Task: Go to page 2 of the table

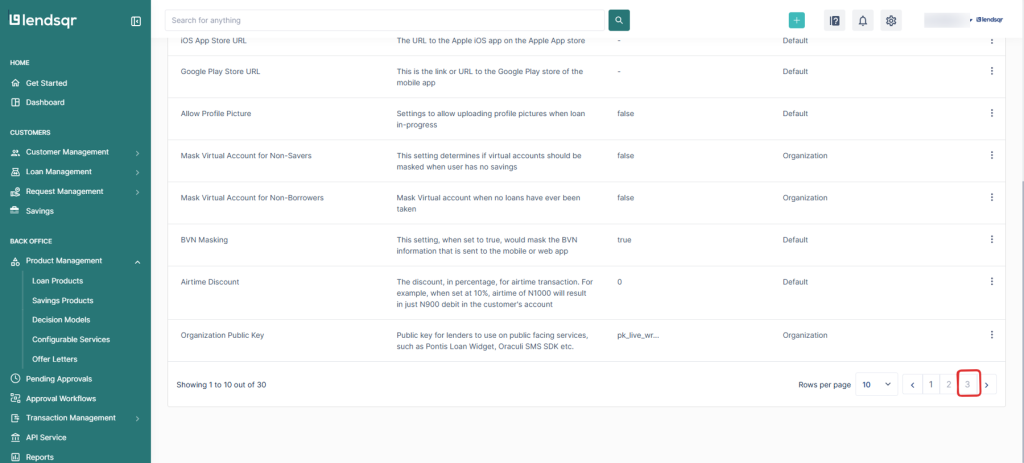Action: coord(949,384)
